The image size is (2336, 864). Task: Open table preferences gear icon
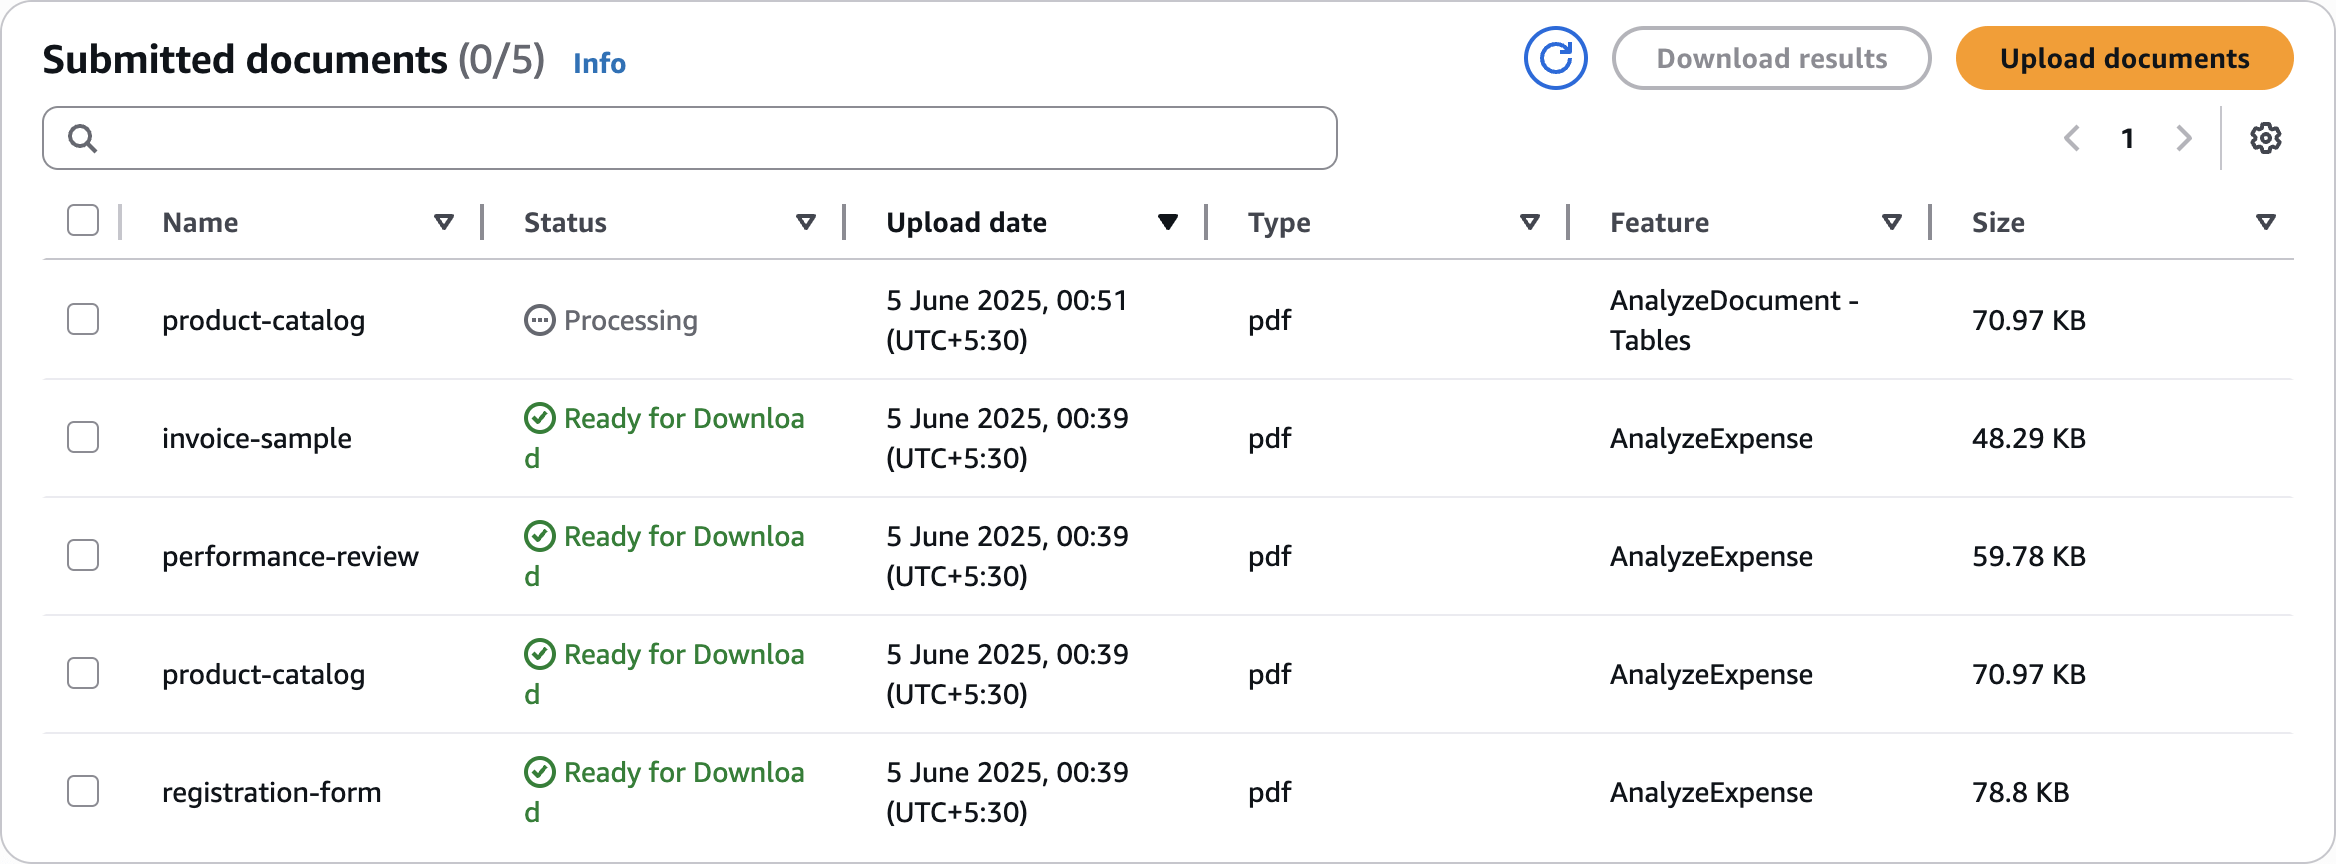(2265, 138)
